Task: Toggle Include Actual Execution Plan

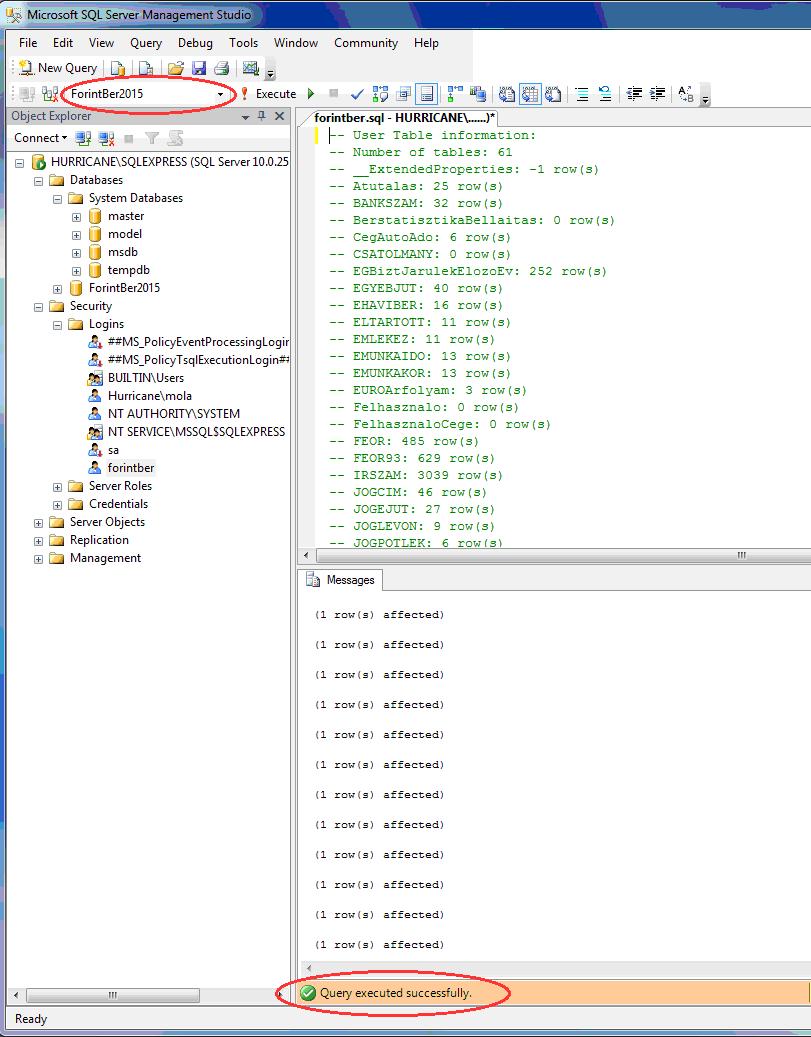Action: coord(455,94)
